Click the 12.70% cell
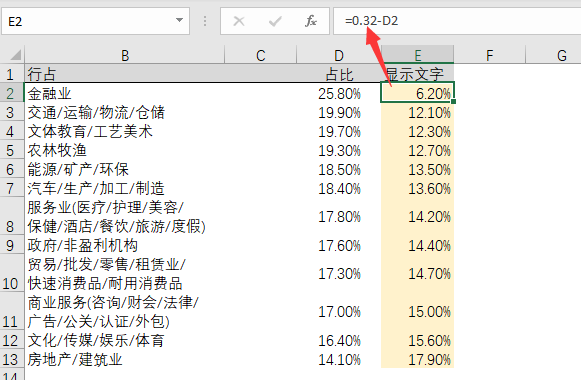Viewport: 581px width, 380px height. tap(418, 151)
